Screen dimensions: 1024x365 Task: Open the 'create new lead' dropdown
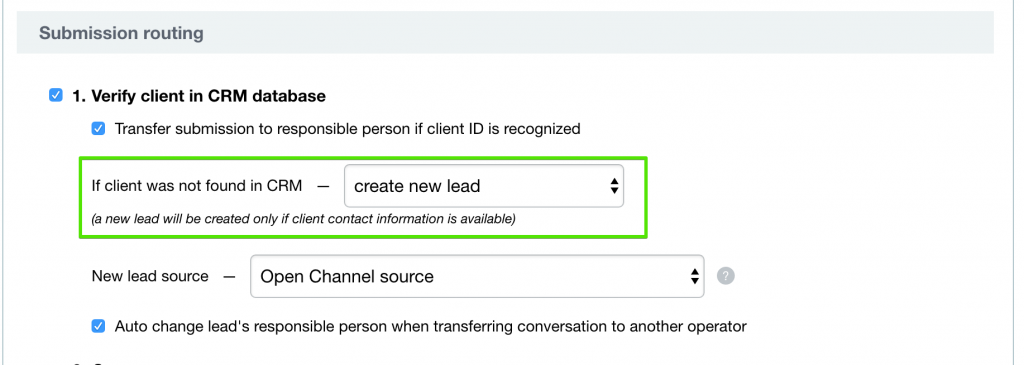pos(484,186)
